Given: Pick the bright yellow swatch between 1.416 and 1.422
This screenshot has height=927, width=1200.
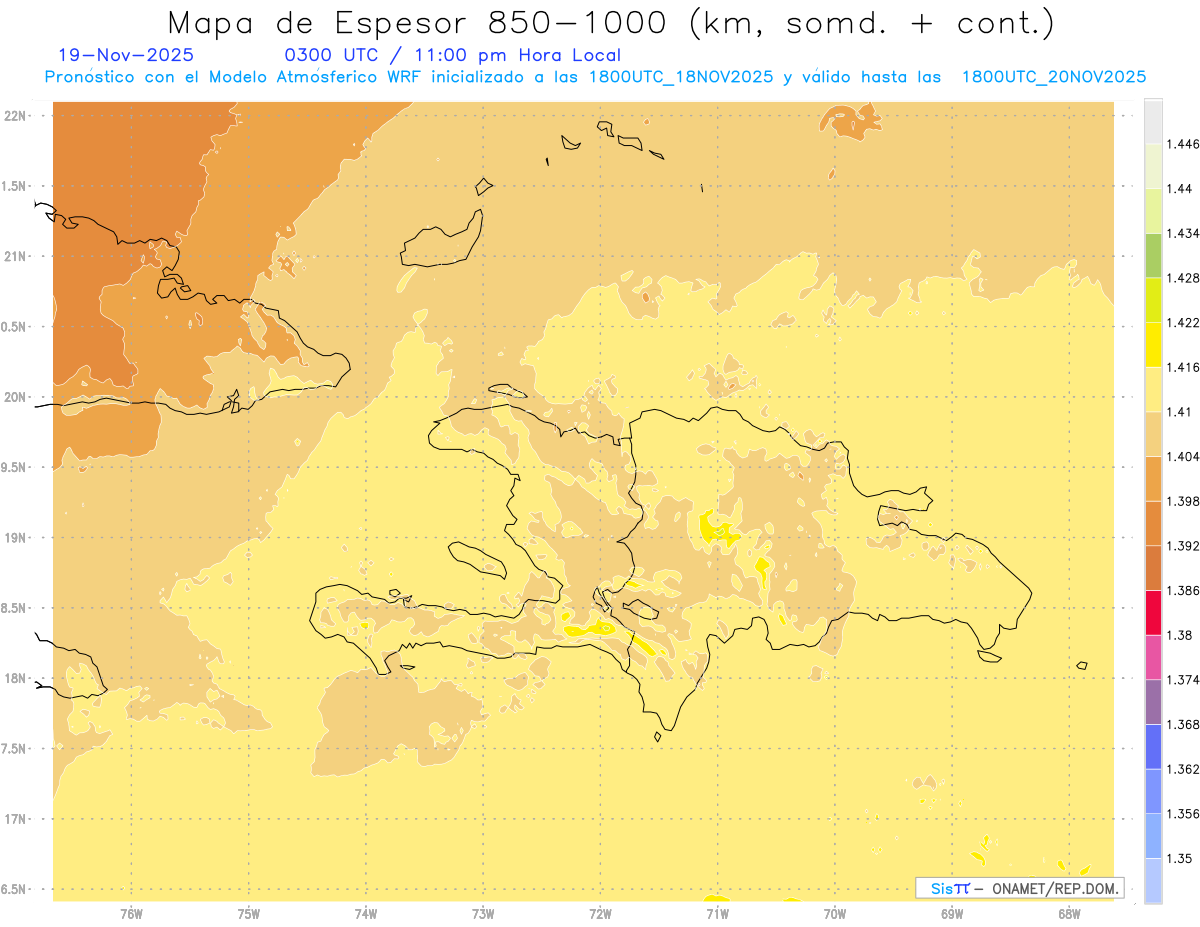Looking at the screenshot, I should tap(1153, 344).
